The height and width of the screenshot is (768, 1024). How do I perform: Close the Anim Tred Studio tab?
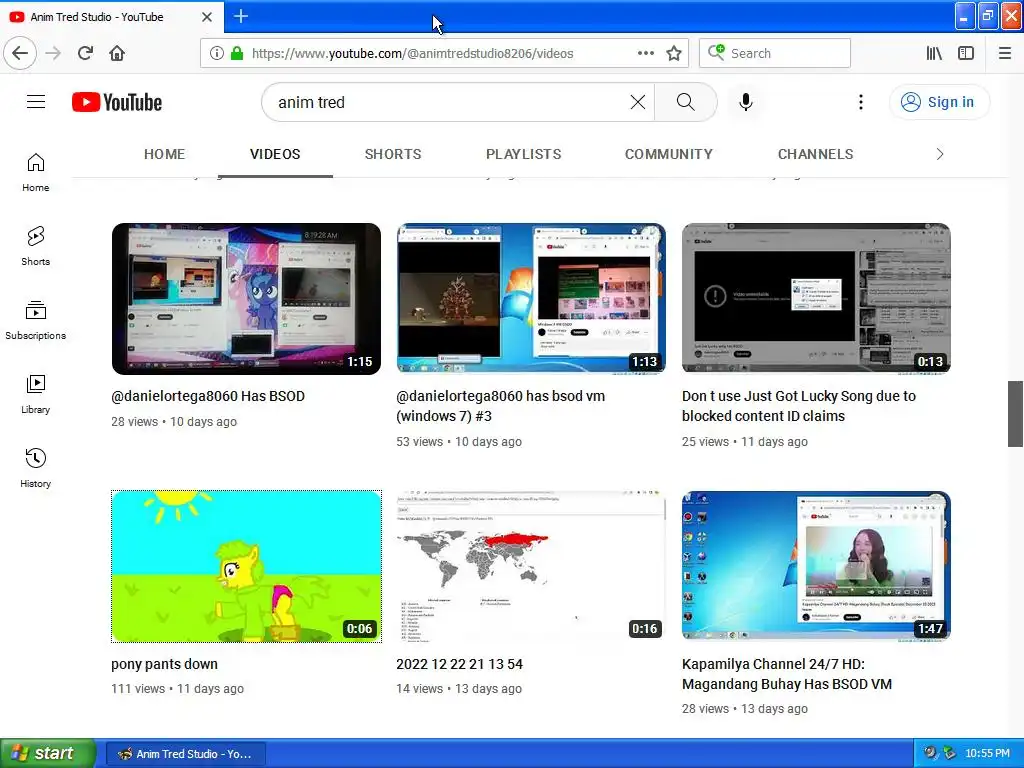(206, 17)
